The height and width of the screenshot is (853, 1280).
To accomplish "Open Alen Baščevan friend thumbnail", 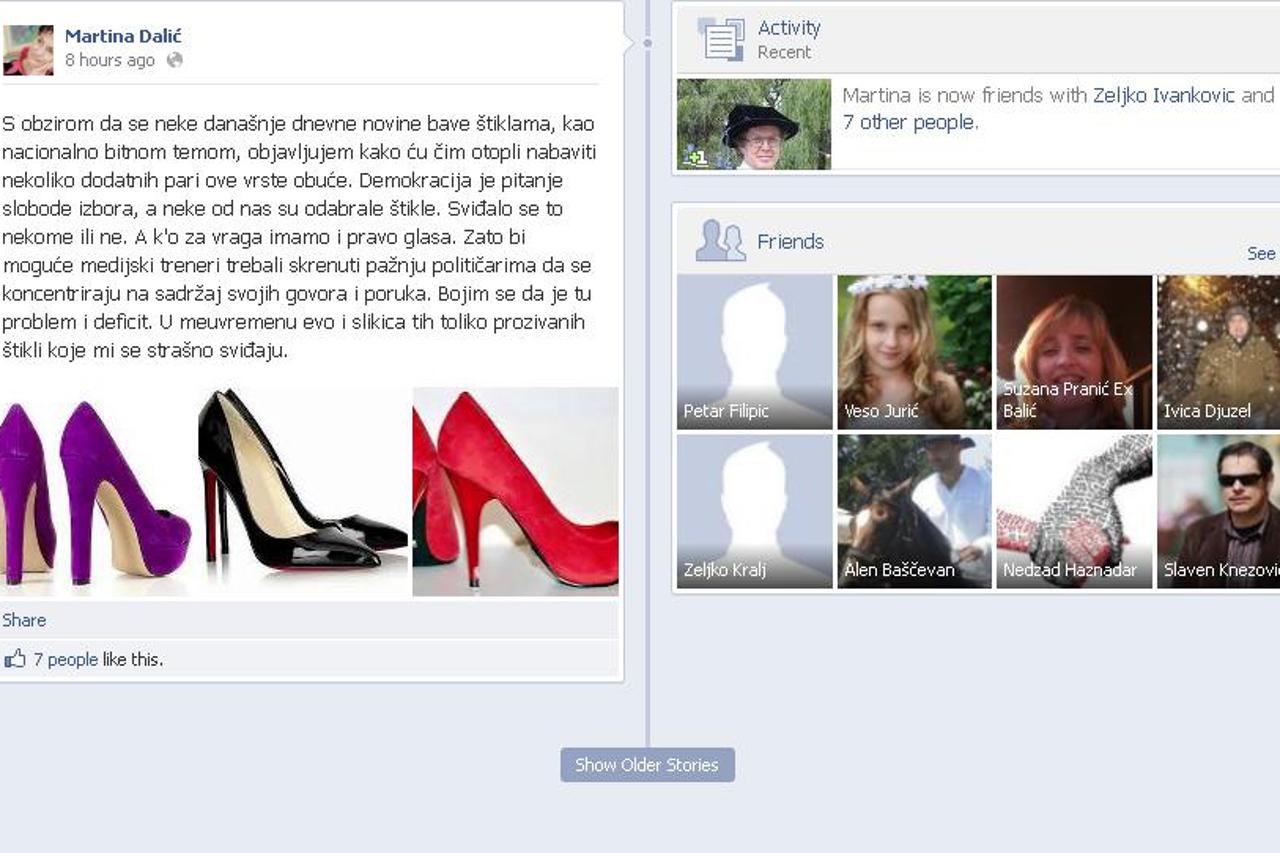I will [x=914, y=511].
